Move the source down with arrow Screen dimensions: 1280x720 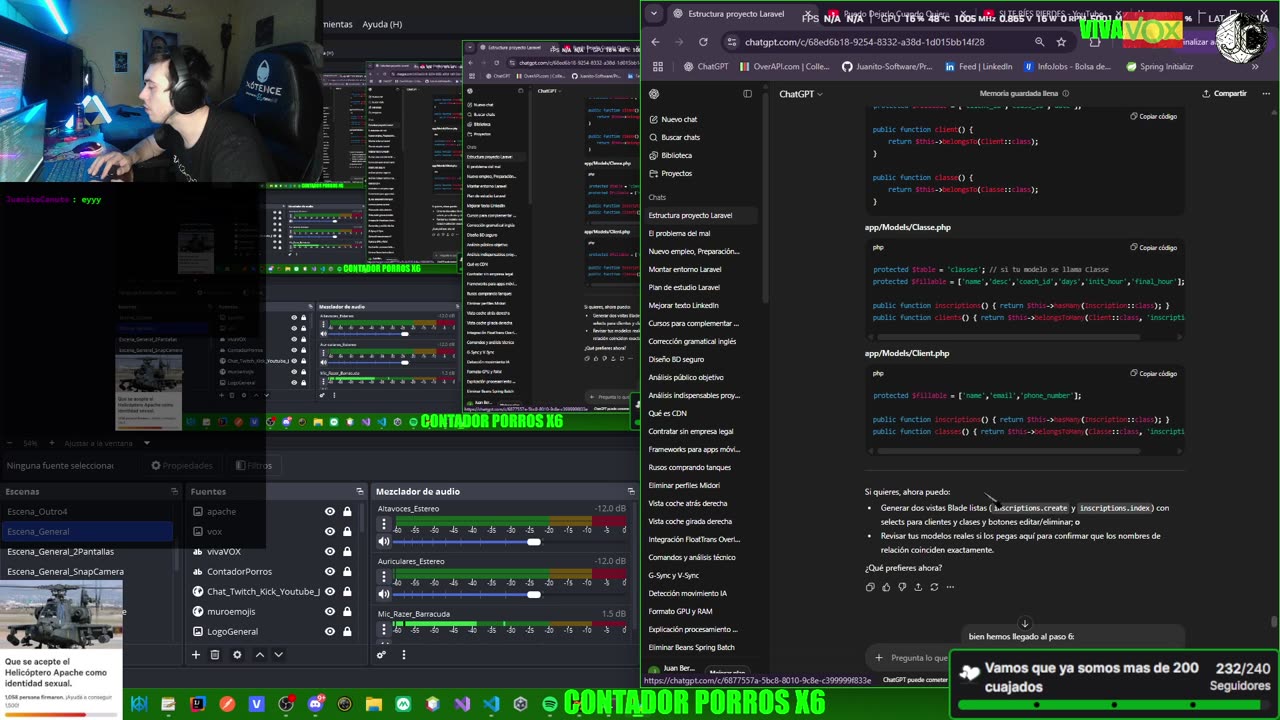[278, 655]
